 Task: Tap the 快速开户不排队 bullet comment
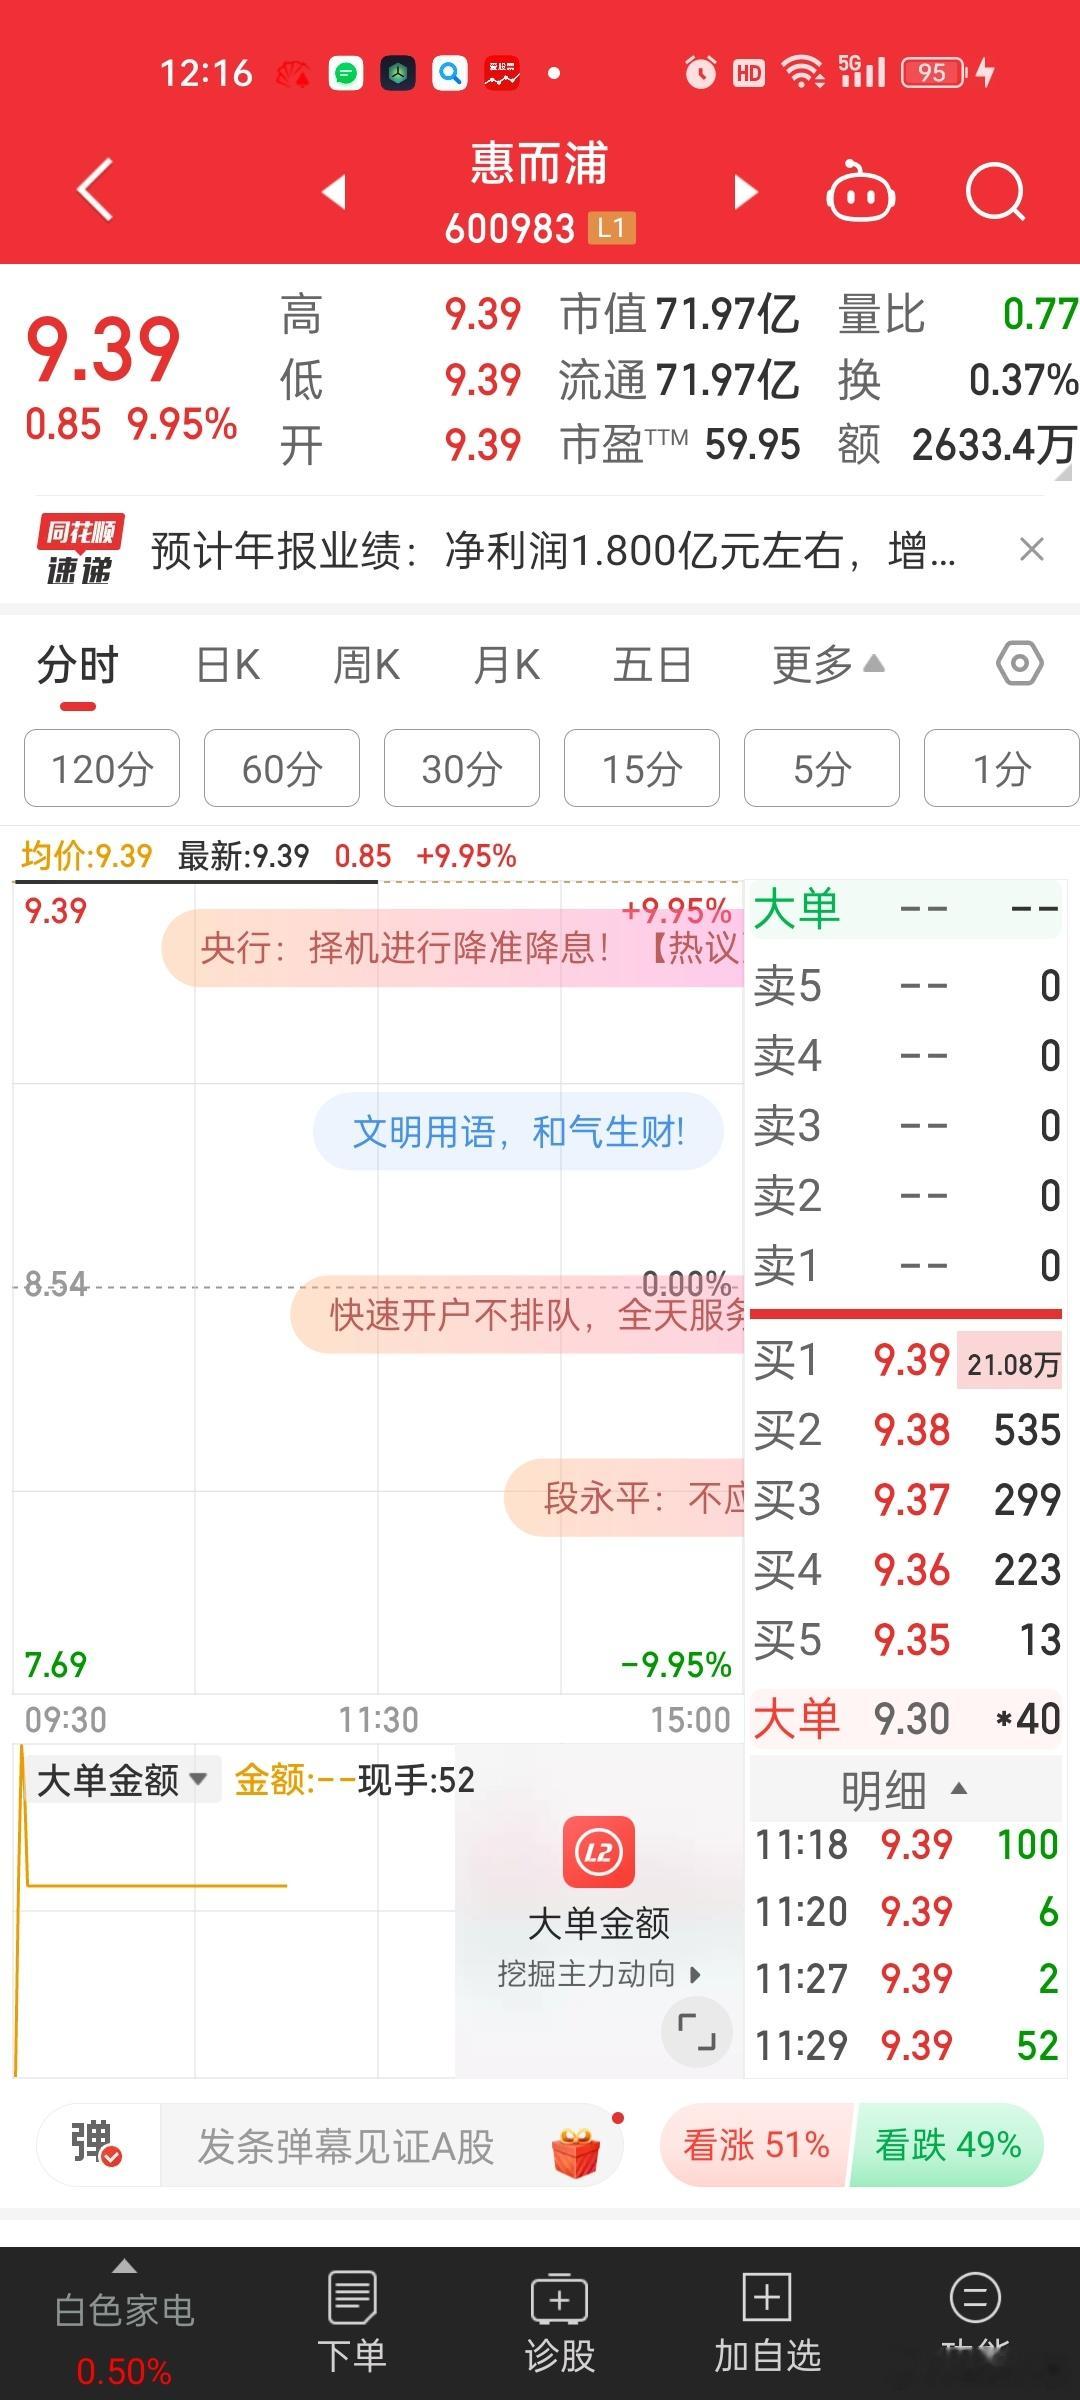click(518, 1314)
